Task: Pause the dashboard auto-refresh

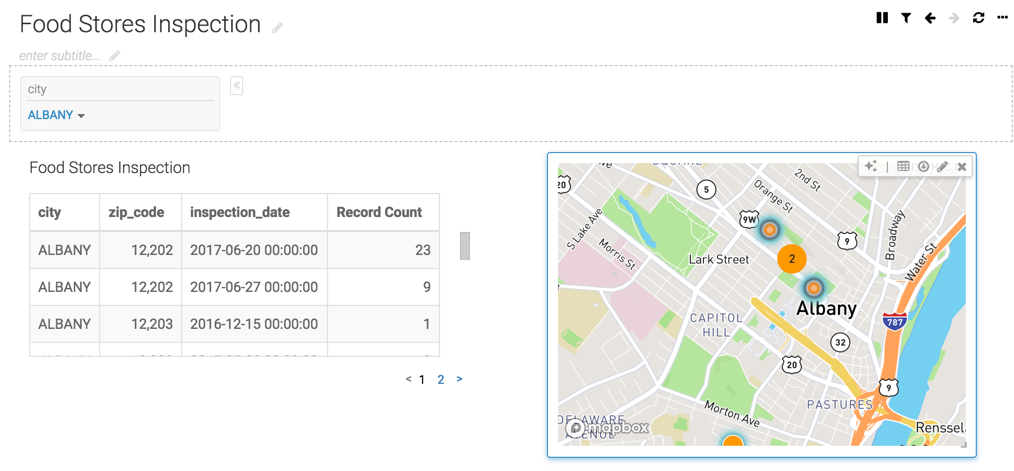Action: 882,18
